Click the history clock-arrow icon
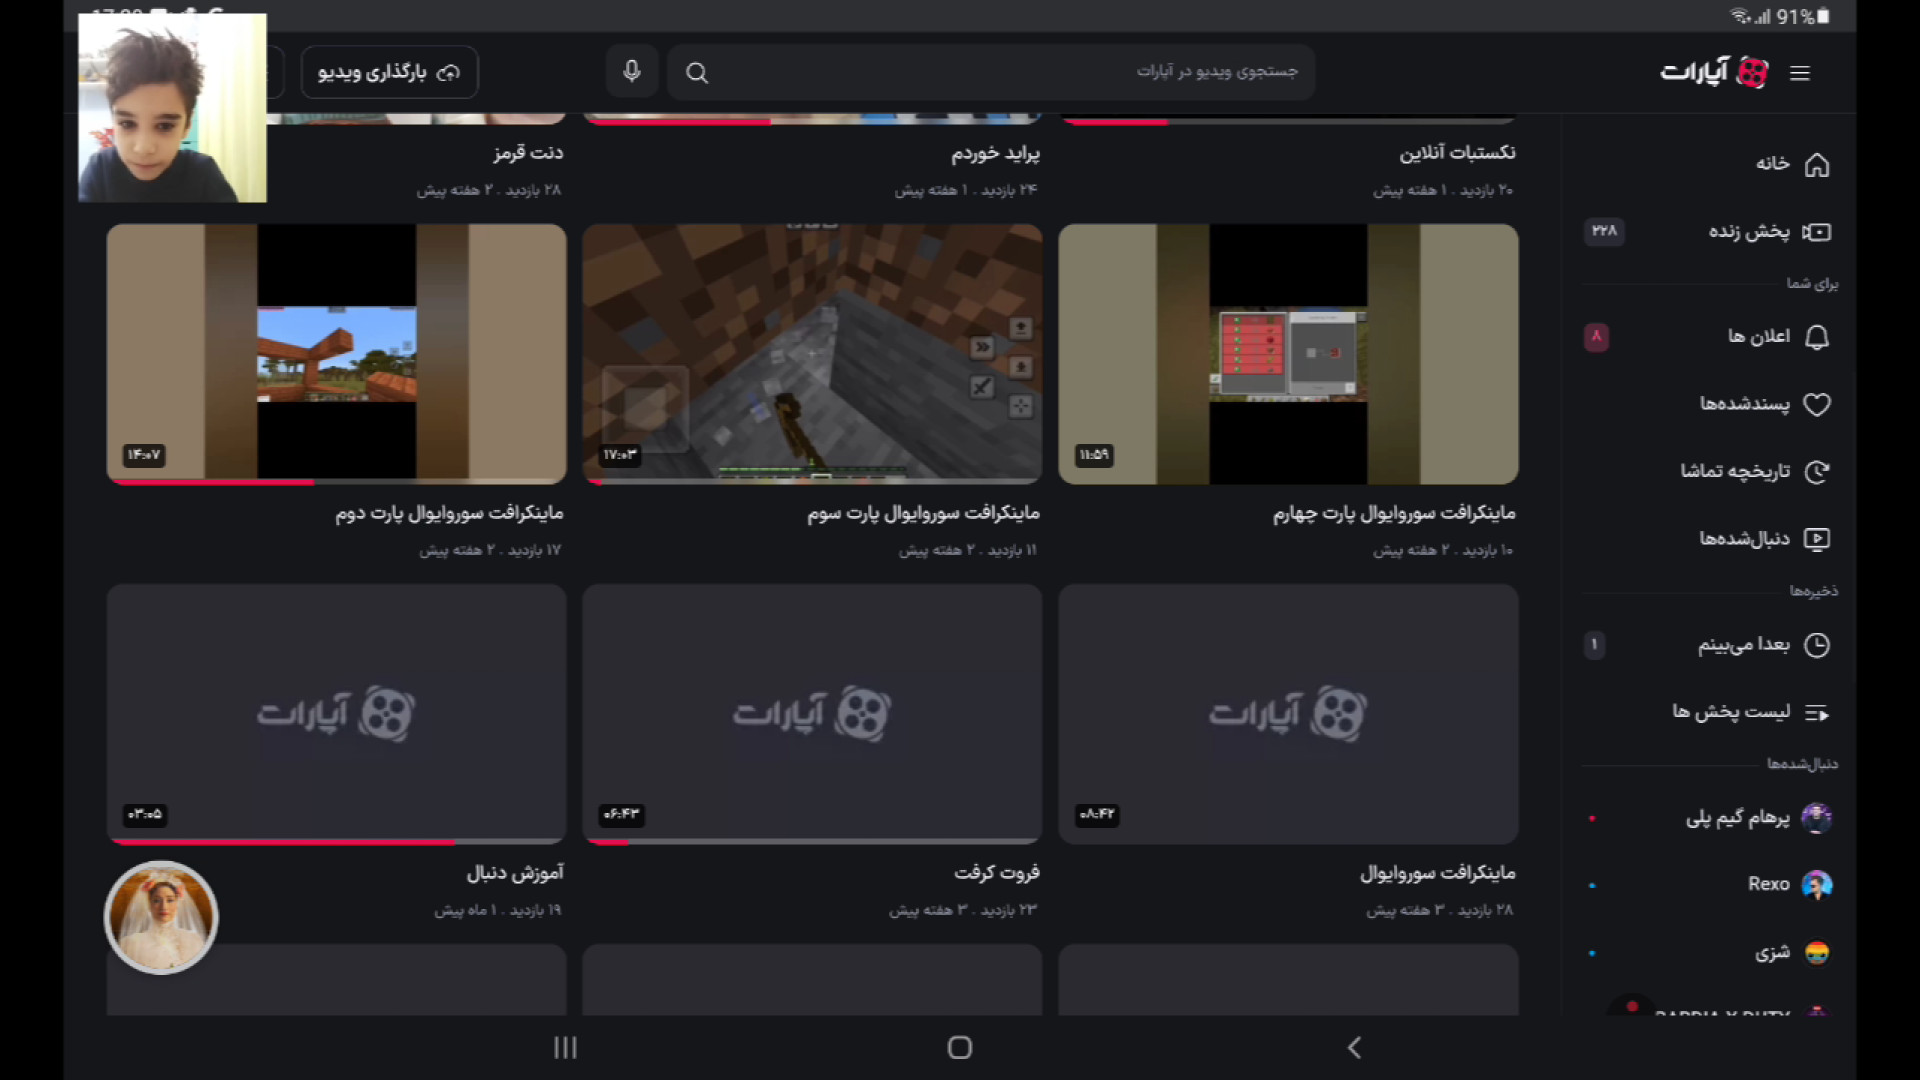The height and width of the screenshot is (1080, 1920). coord(1817,471)
